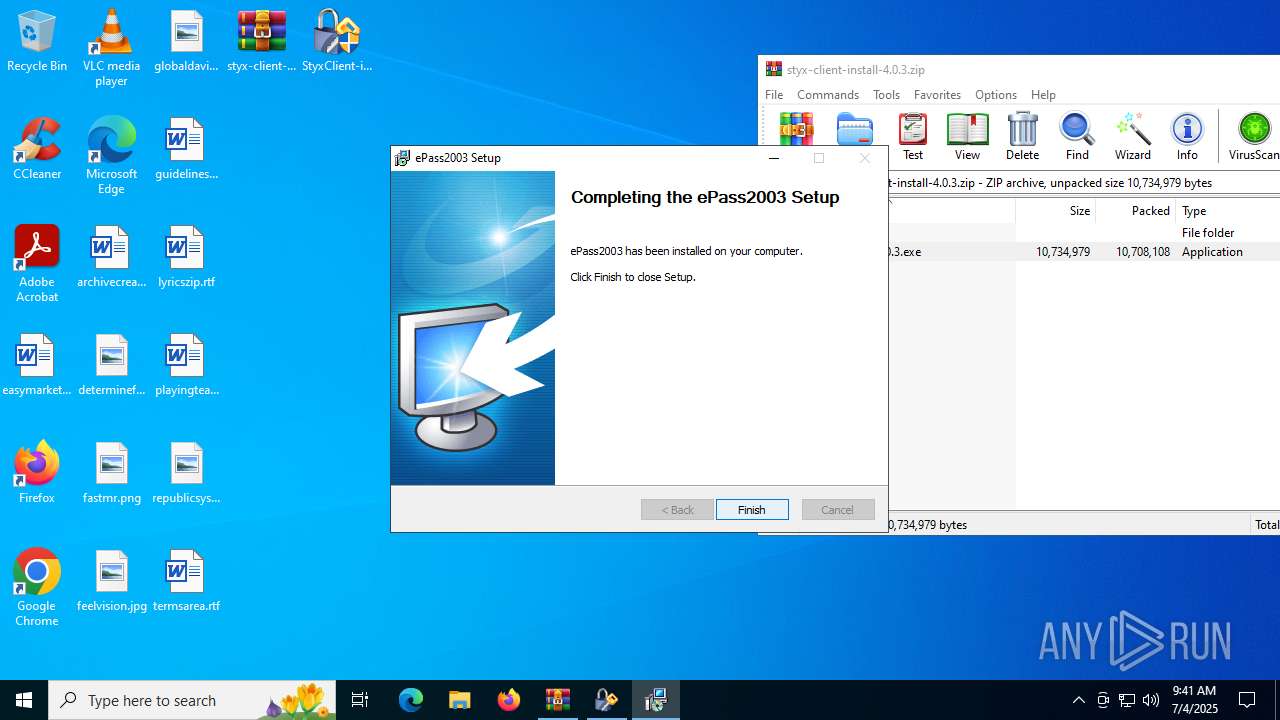
Task: Click WinRAR View toolbar icon
Action: [967, 137]
